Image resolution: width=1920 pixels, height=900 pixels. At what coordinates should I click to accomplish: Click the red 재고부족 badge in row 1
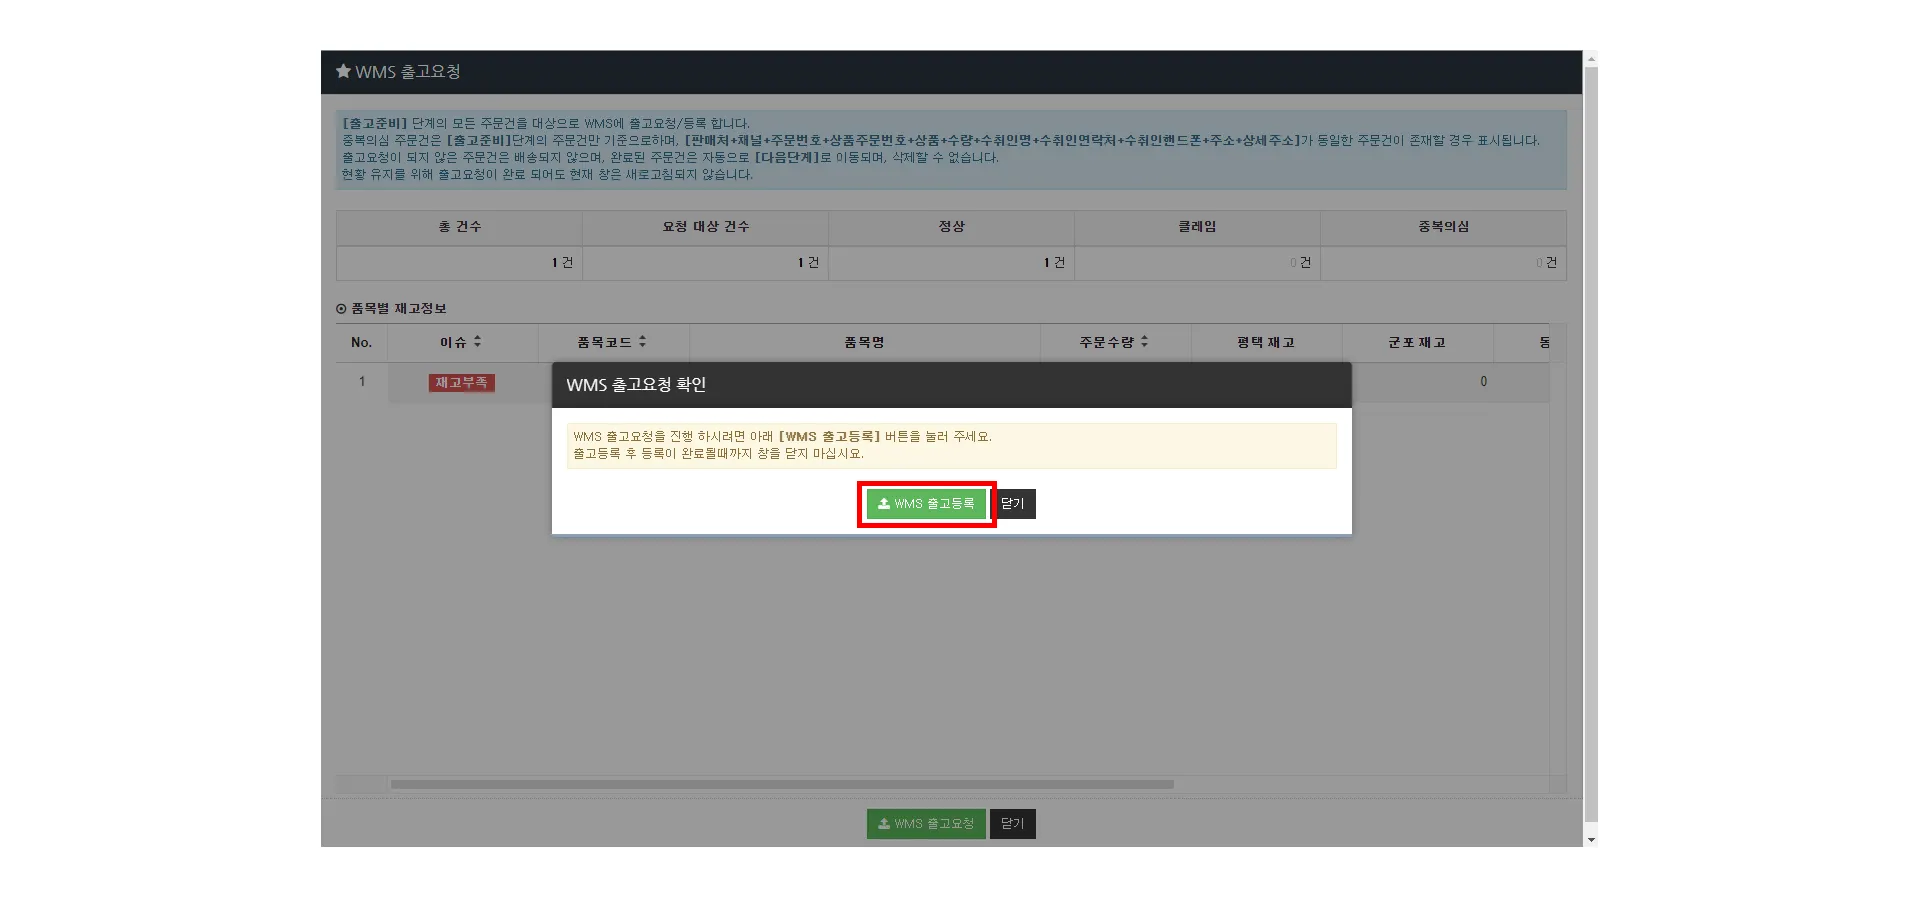point(462,383)
